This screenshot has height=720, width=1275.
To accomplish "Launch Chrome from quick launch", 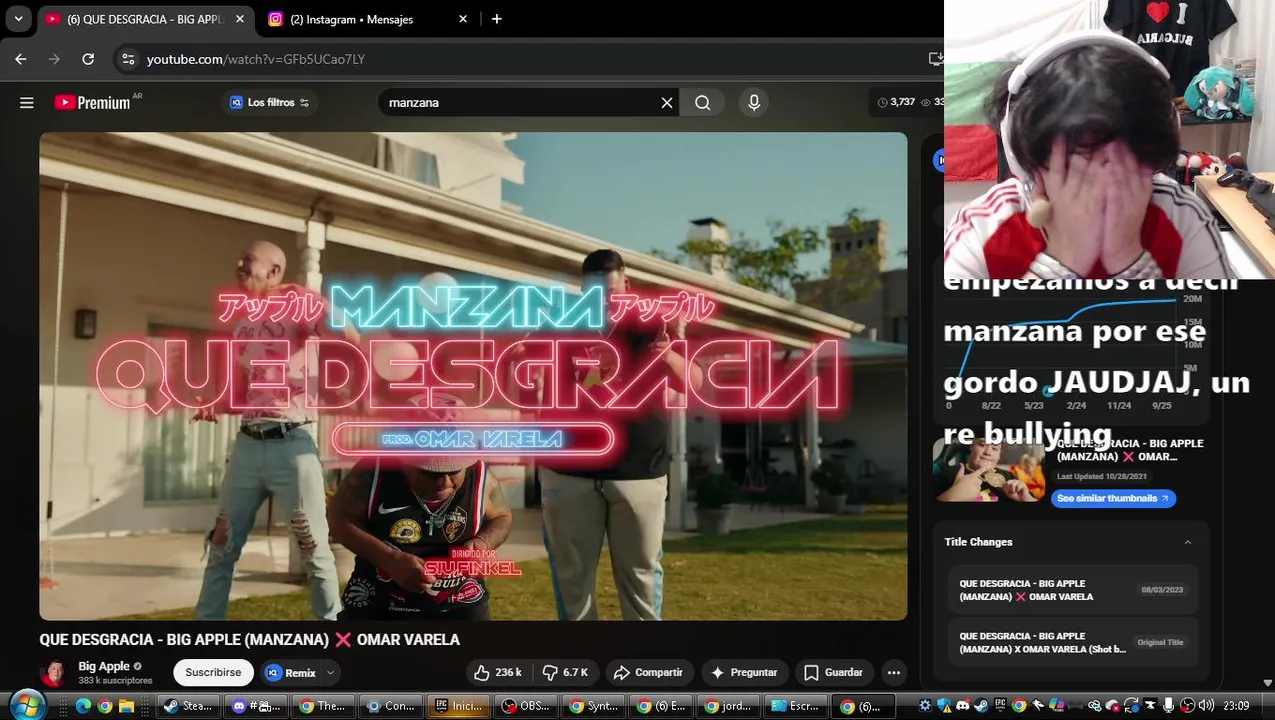I will 105,706.
